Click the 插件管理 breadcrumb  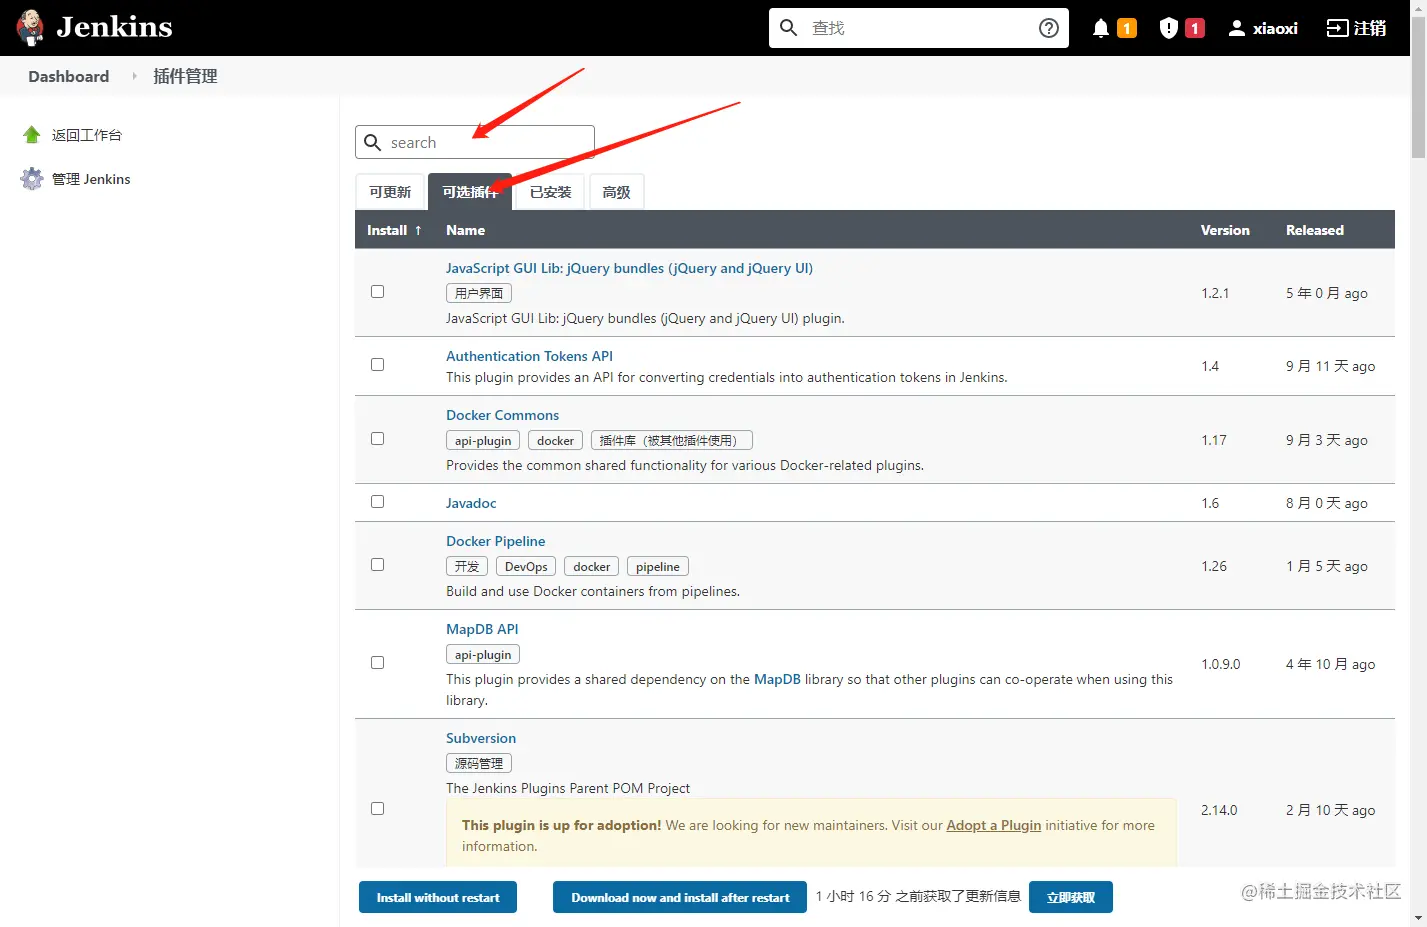[185, 76]
